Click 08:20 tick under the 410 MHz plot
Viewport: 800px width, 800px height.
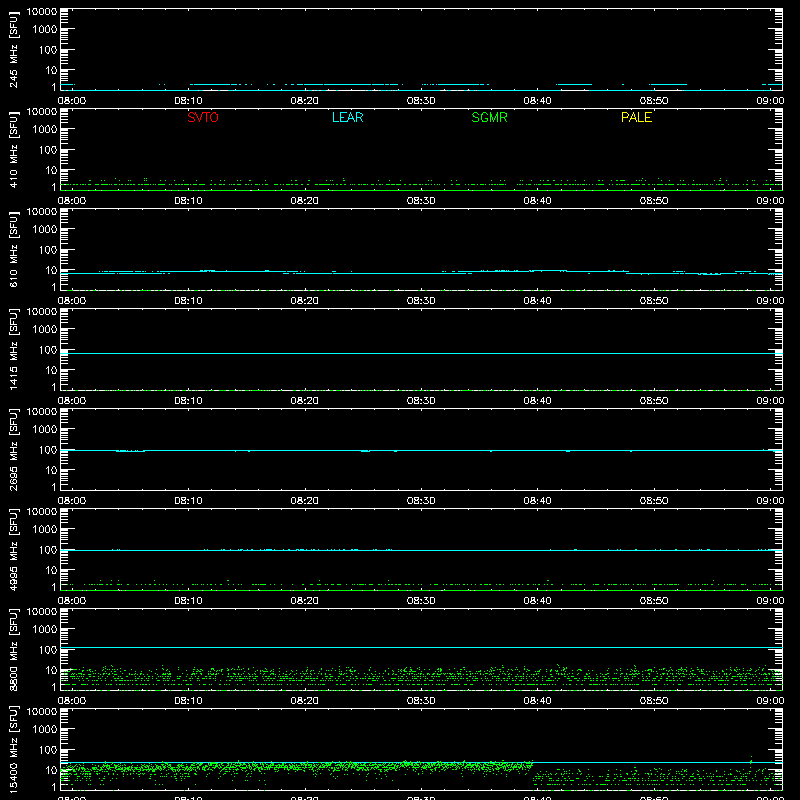(x=305, y=201)
